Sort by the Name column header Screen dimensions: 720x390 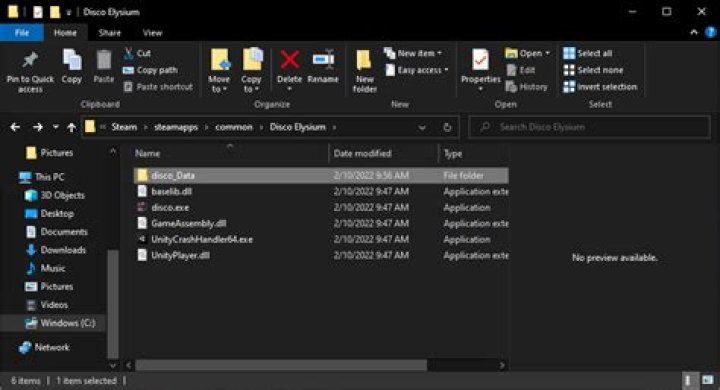point(231,153)
